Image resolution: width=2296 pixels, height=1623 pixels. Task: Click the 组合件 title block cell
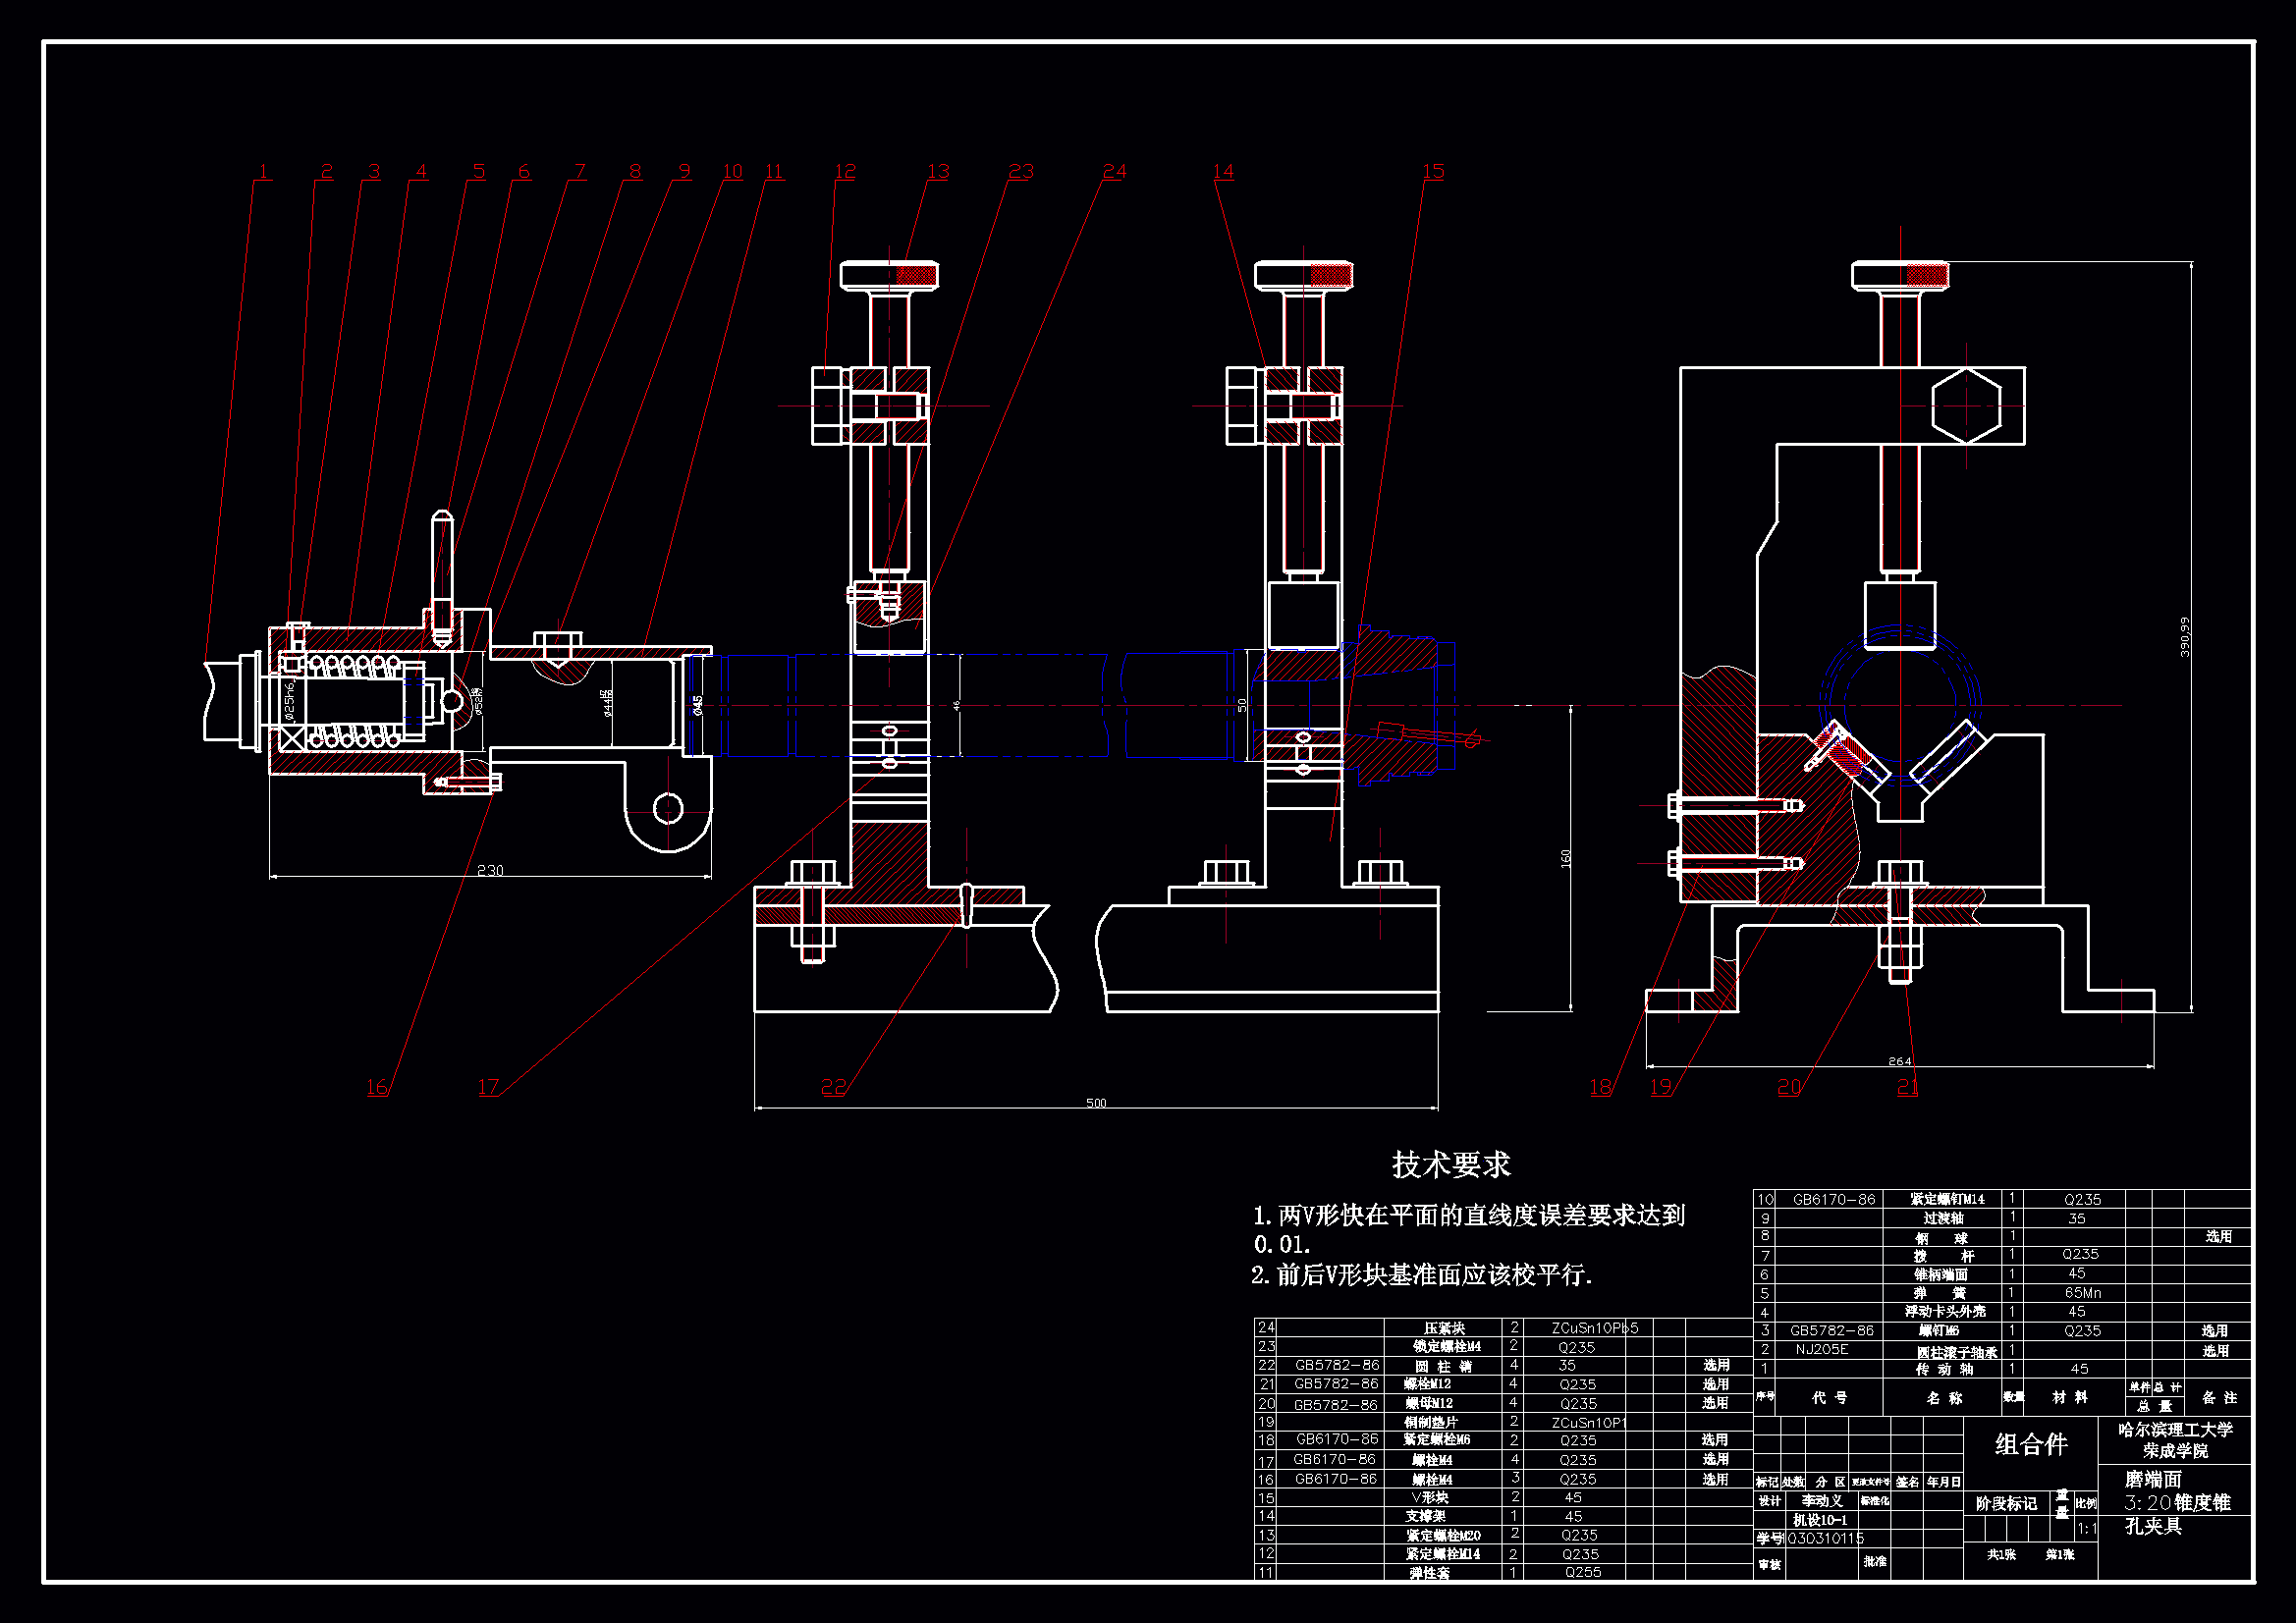[2030, 1444]
